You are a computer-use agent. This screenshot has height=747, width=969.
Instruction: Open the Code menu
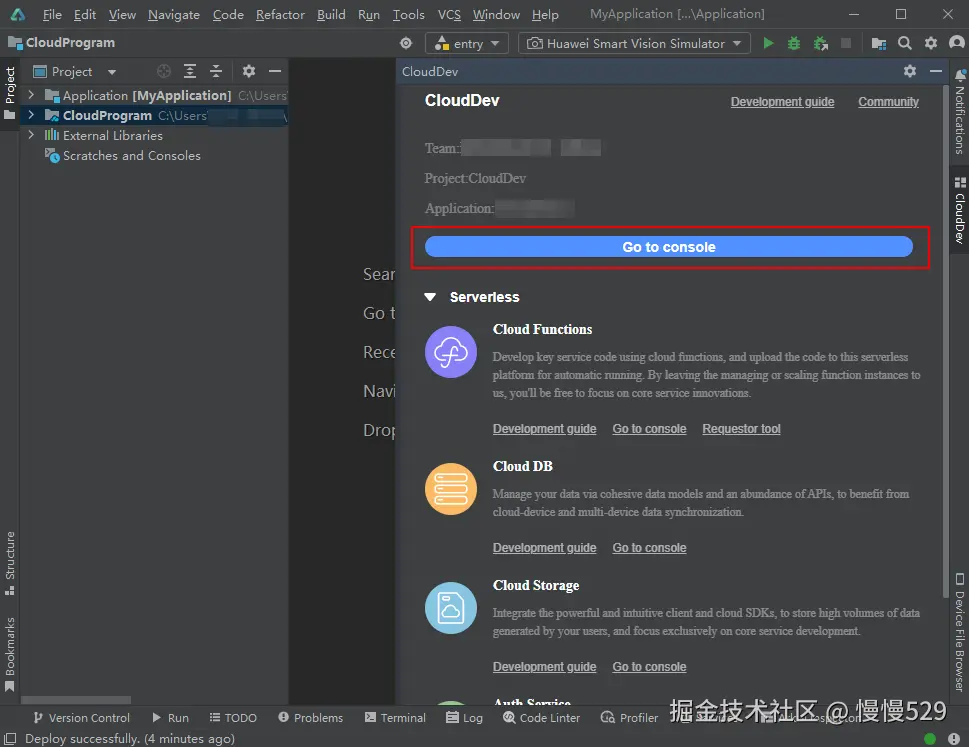228,14
